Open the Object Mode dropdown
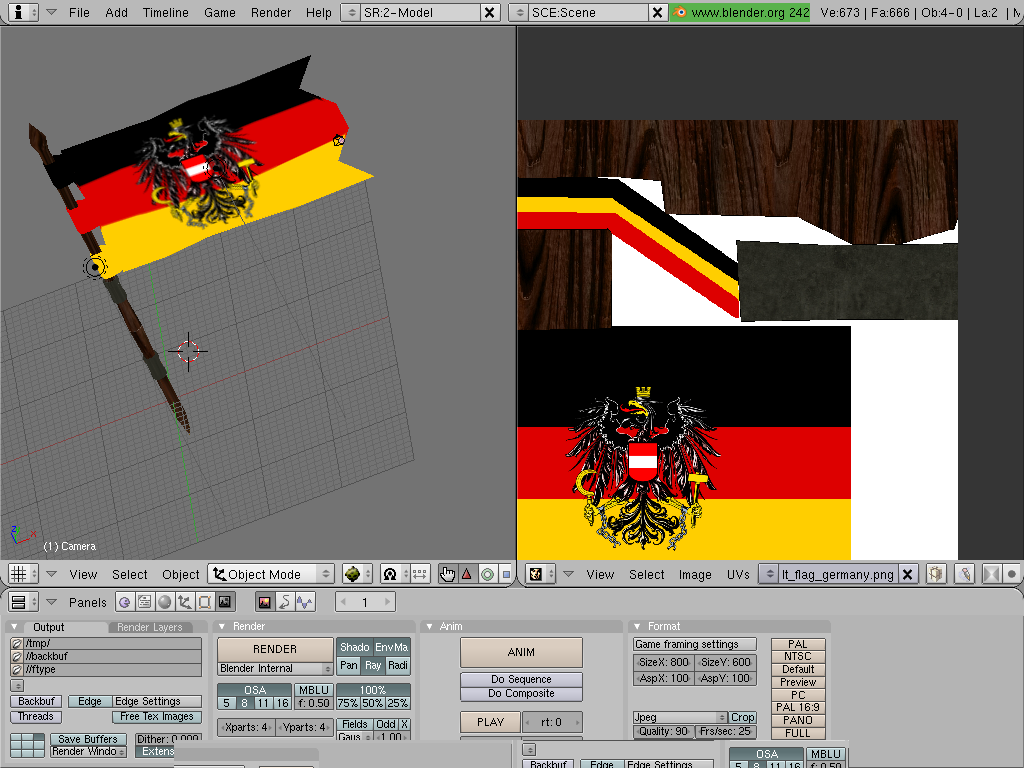1024x768 pixels. 271,574
